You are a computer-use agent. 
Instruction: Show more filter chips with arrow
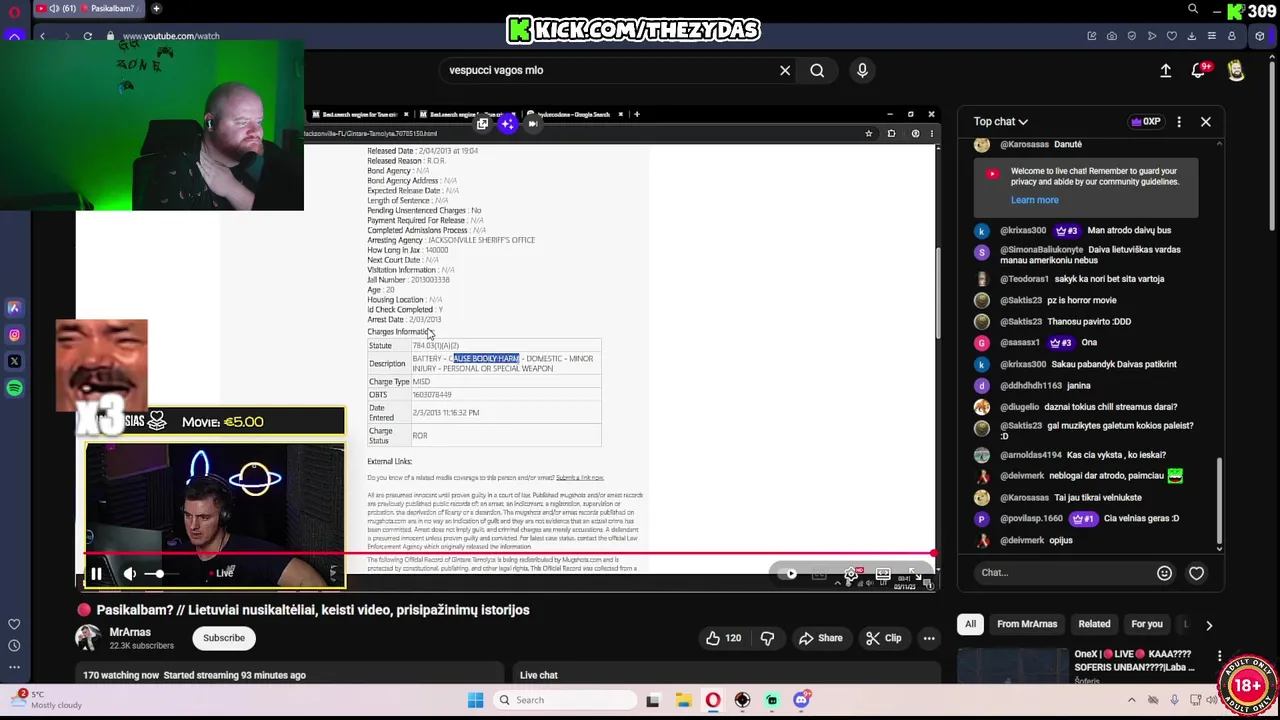pyautogui.click(x=1208, y=625)
